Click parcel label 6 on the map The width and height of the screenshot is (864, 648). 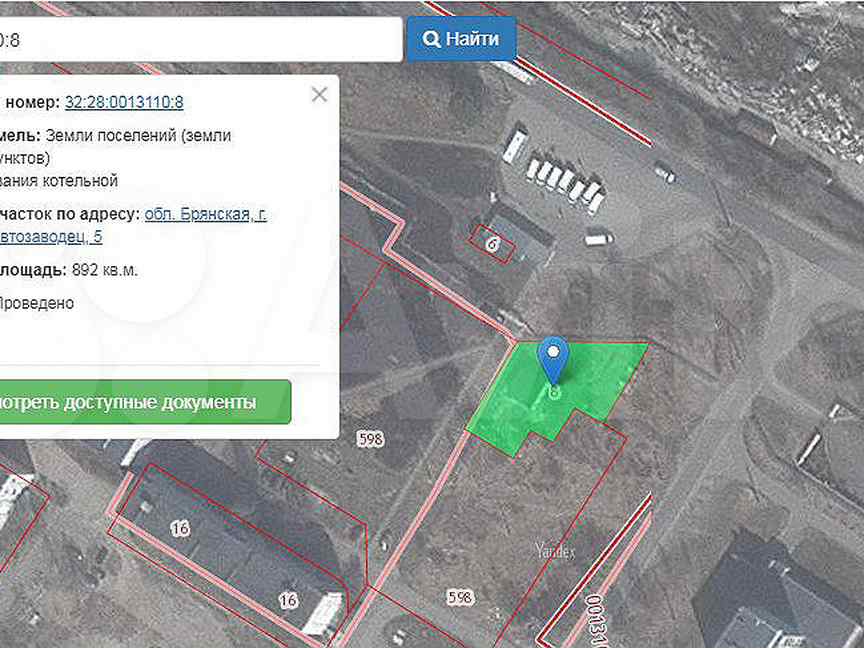pos(492,243)
